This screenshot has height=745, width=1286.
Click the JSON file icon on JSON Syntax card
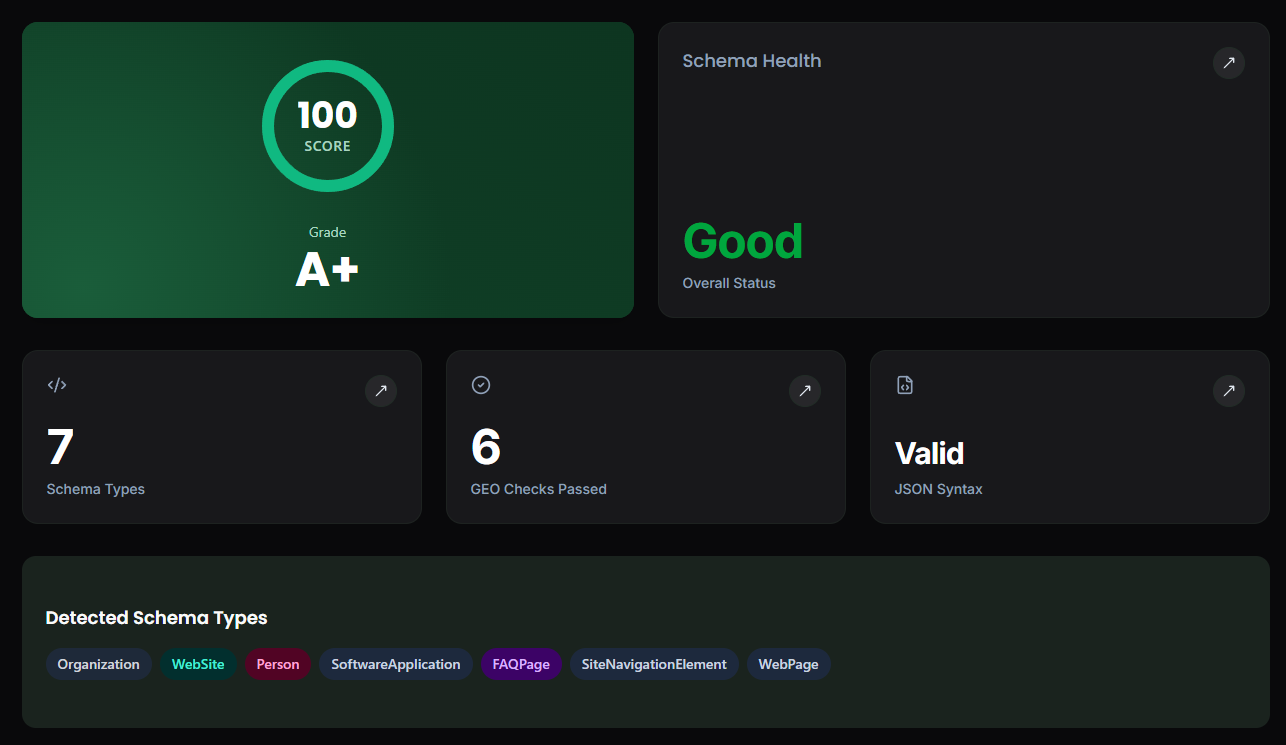905,384
